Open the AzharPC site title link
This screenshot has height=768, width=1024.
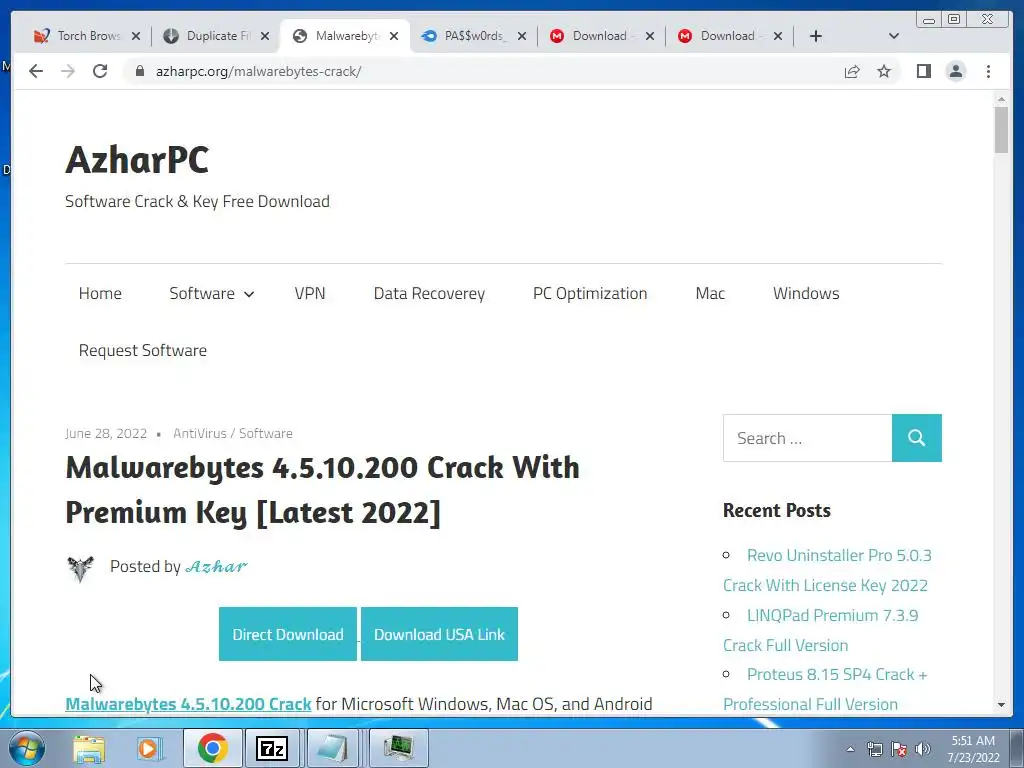137,159
